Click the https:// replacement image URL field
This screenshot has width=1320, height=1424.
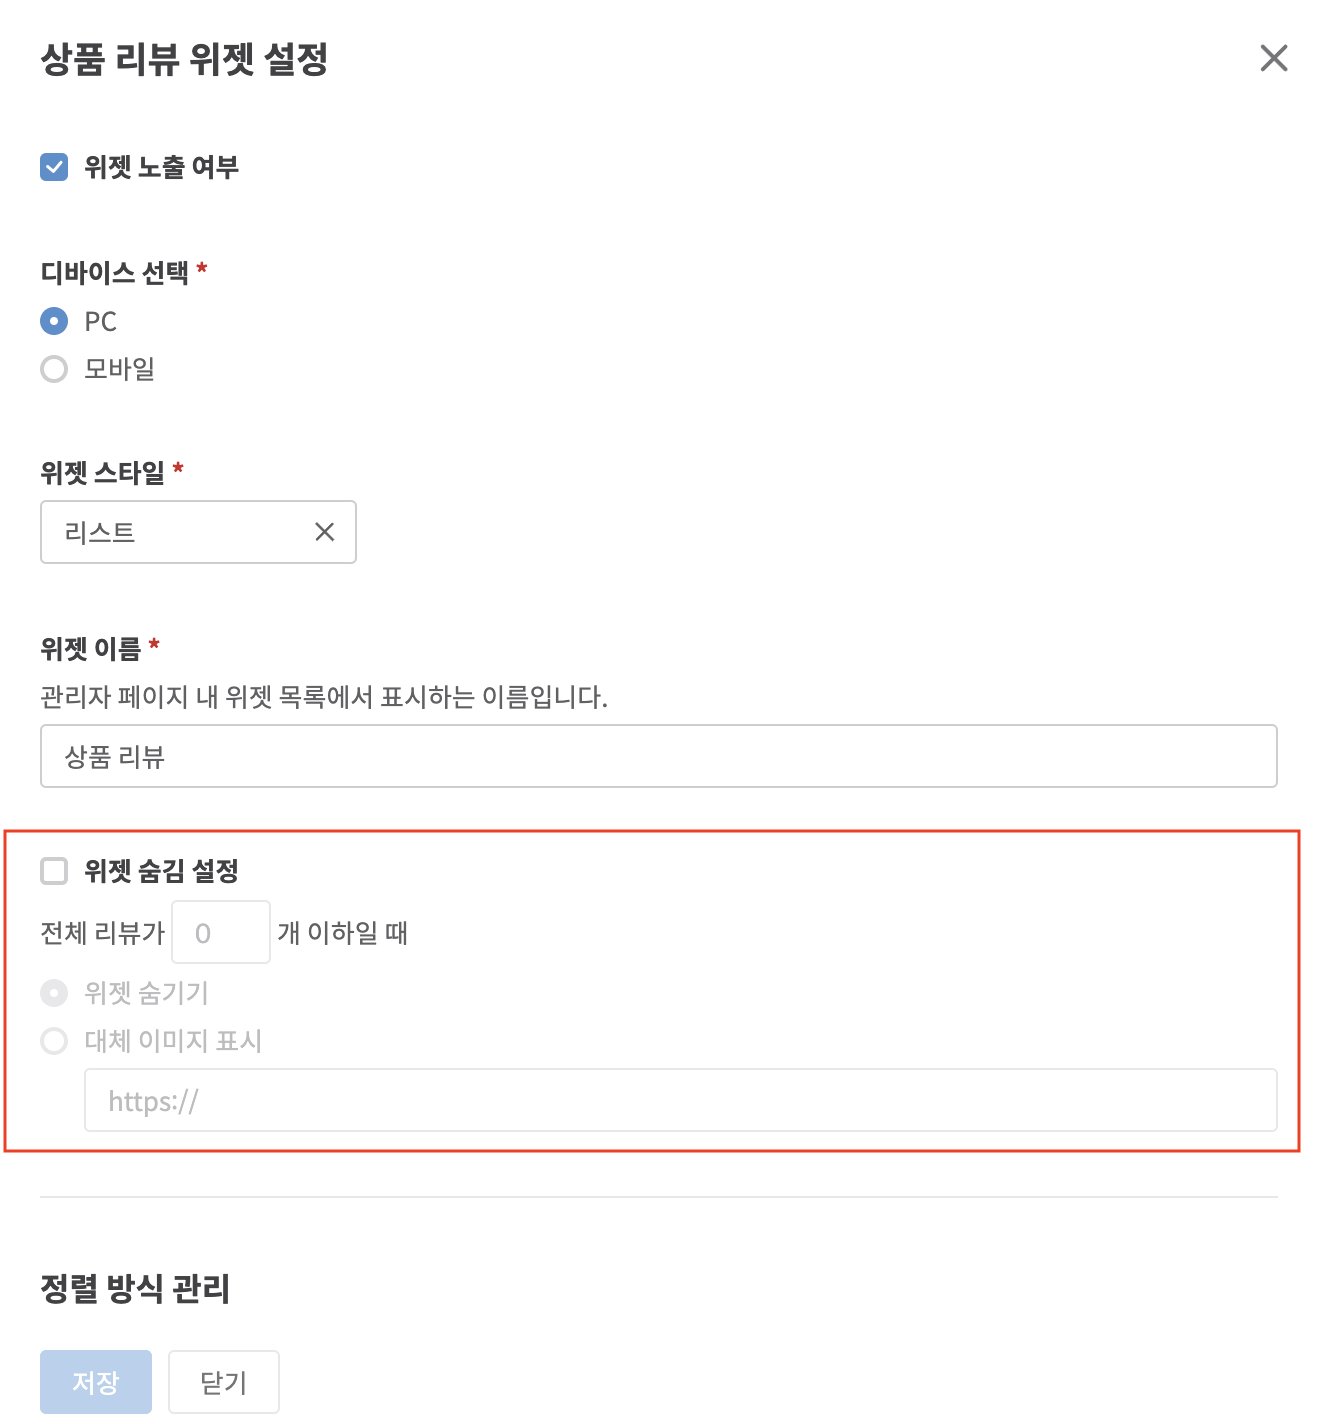(681, 1100)
